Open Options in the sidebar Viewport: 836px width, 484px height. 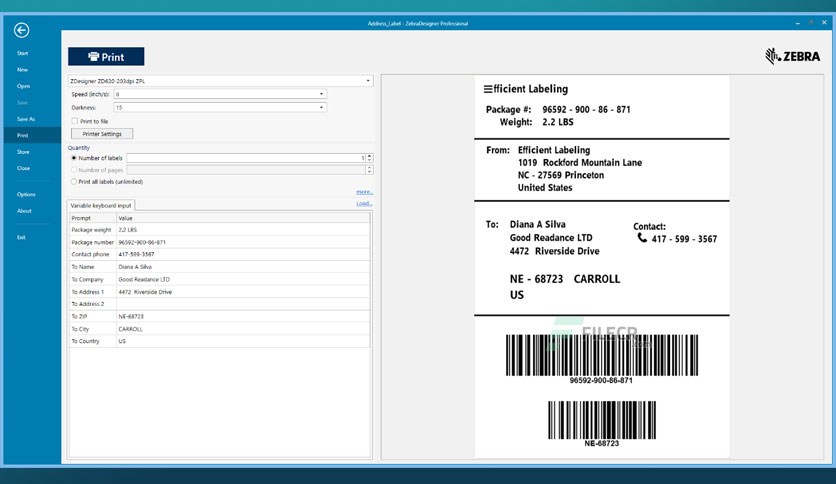click(26, 195)
